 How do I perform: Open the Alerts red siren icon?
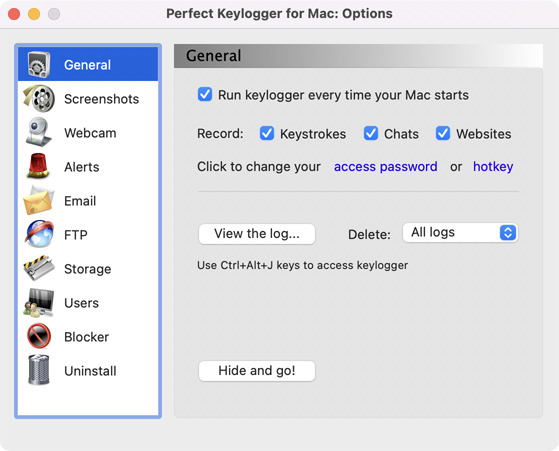tap(39, 166)
